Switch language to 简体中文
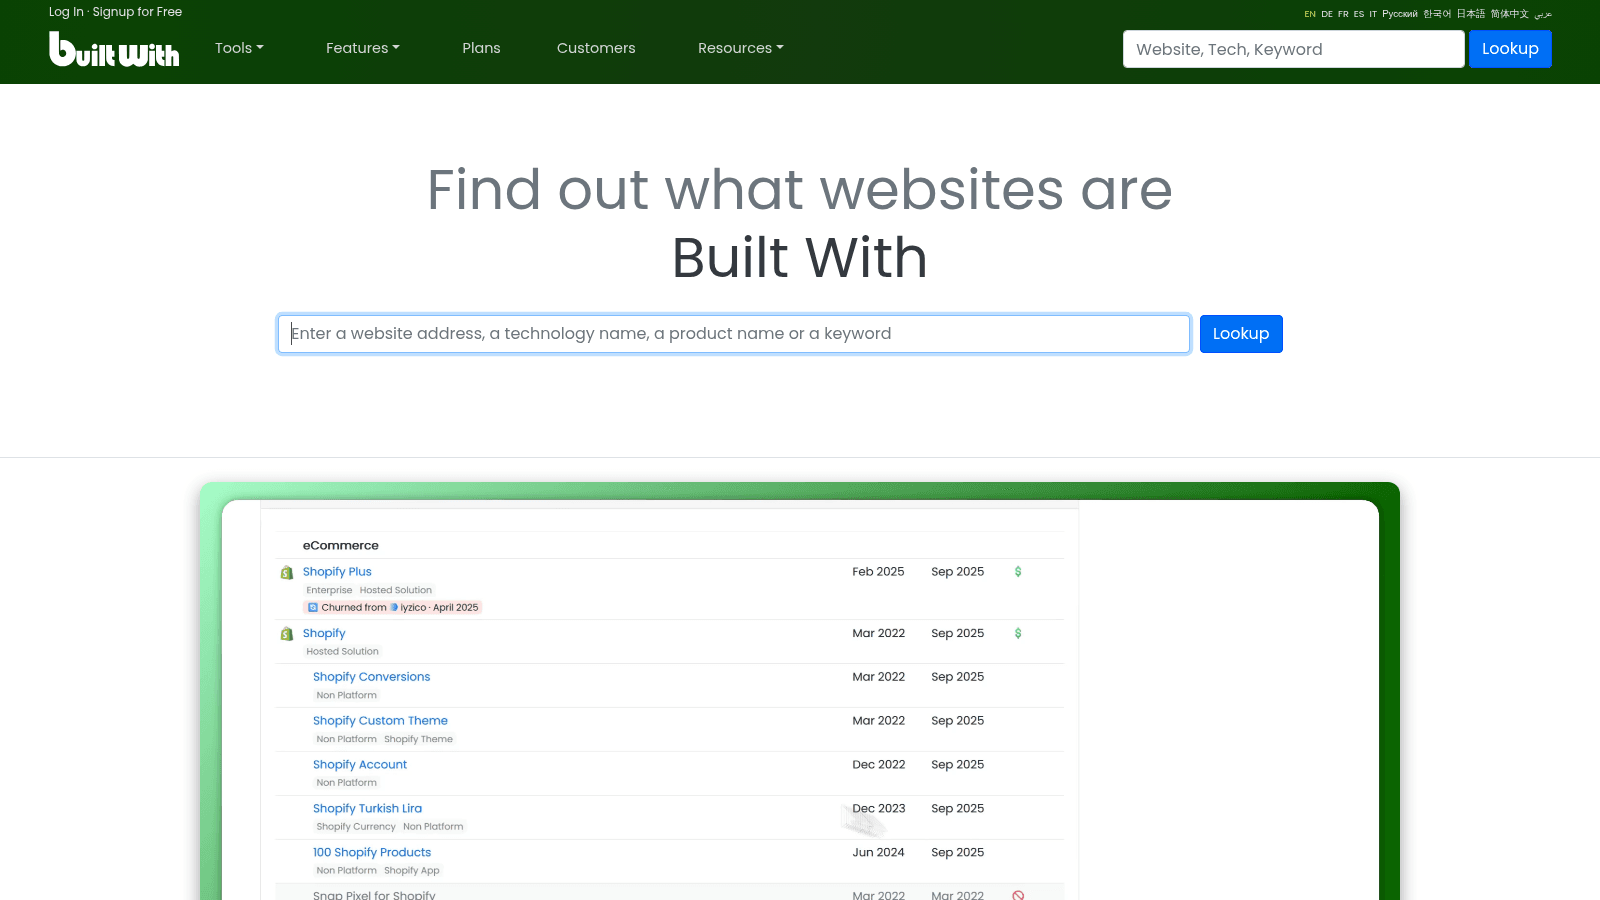Screen dimensions: 1600x900 click(x=1510, y=14)
